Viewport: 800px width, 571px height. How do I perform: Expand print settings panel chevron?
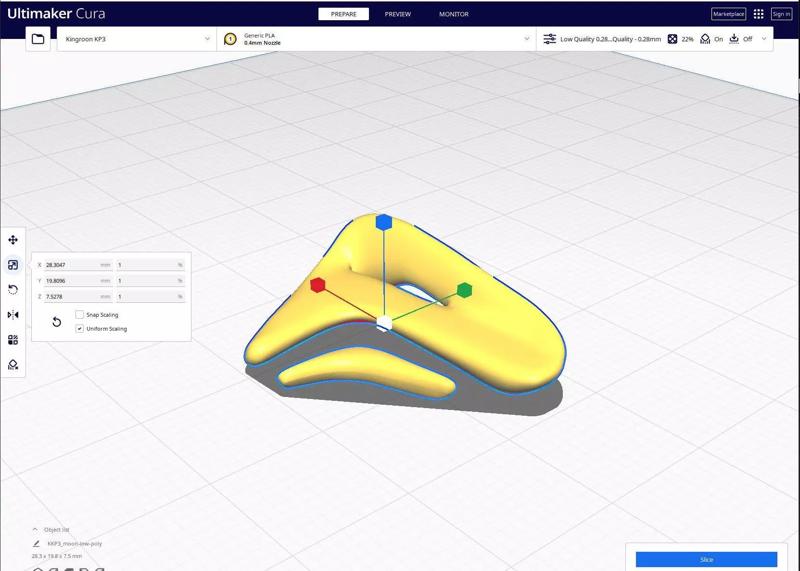tap(764, 39)
